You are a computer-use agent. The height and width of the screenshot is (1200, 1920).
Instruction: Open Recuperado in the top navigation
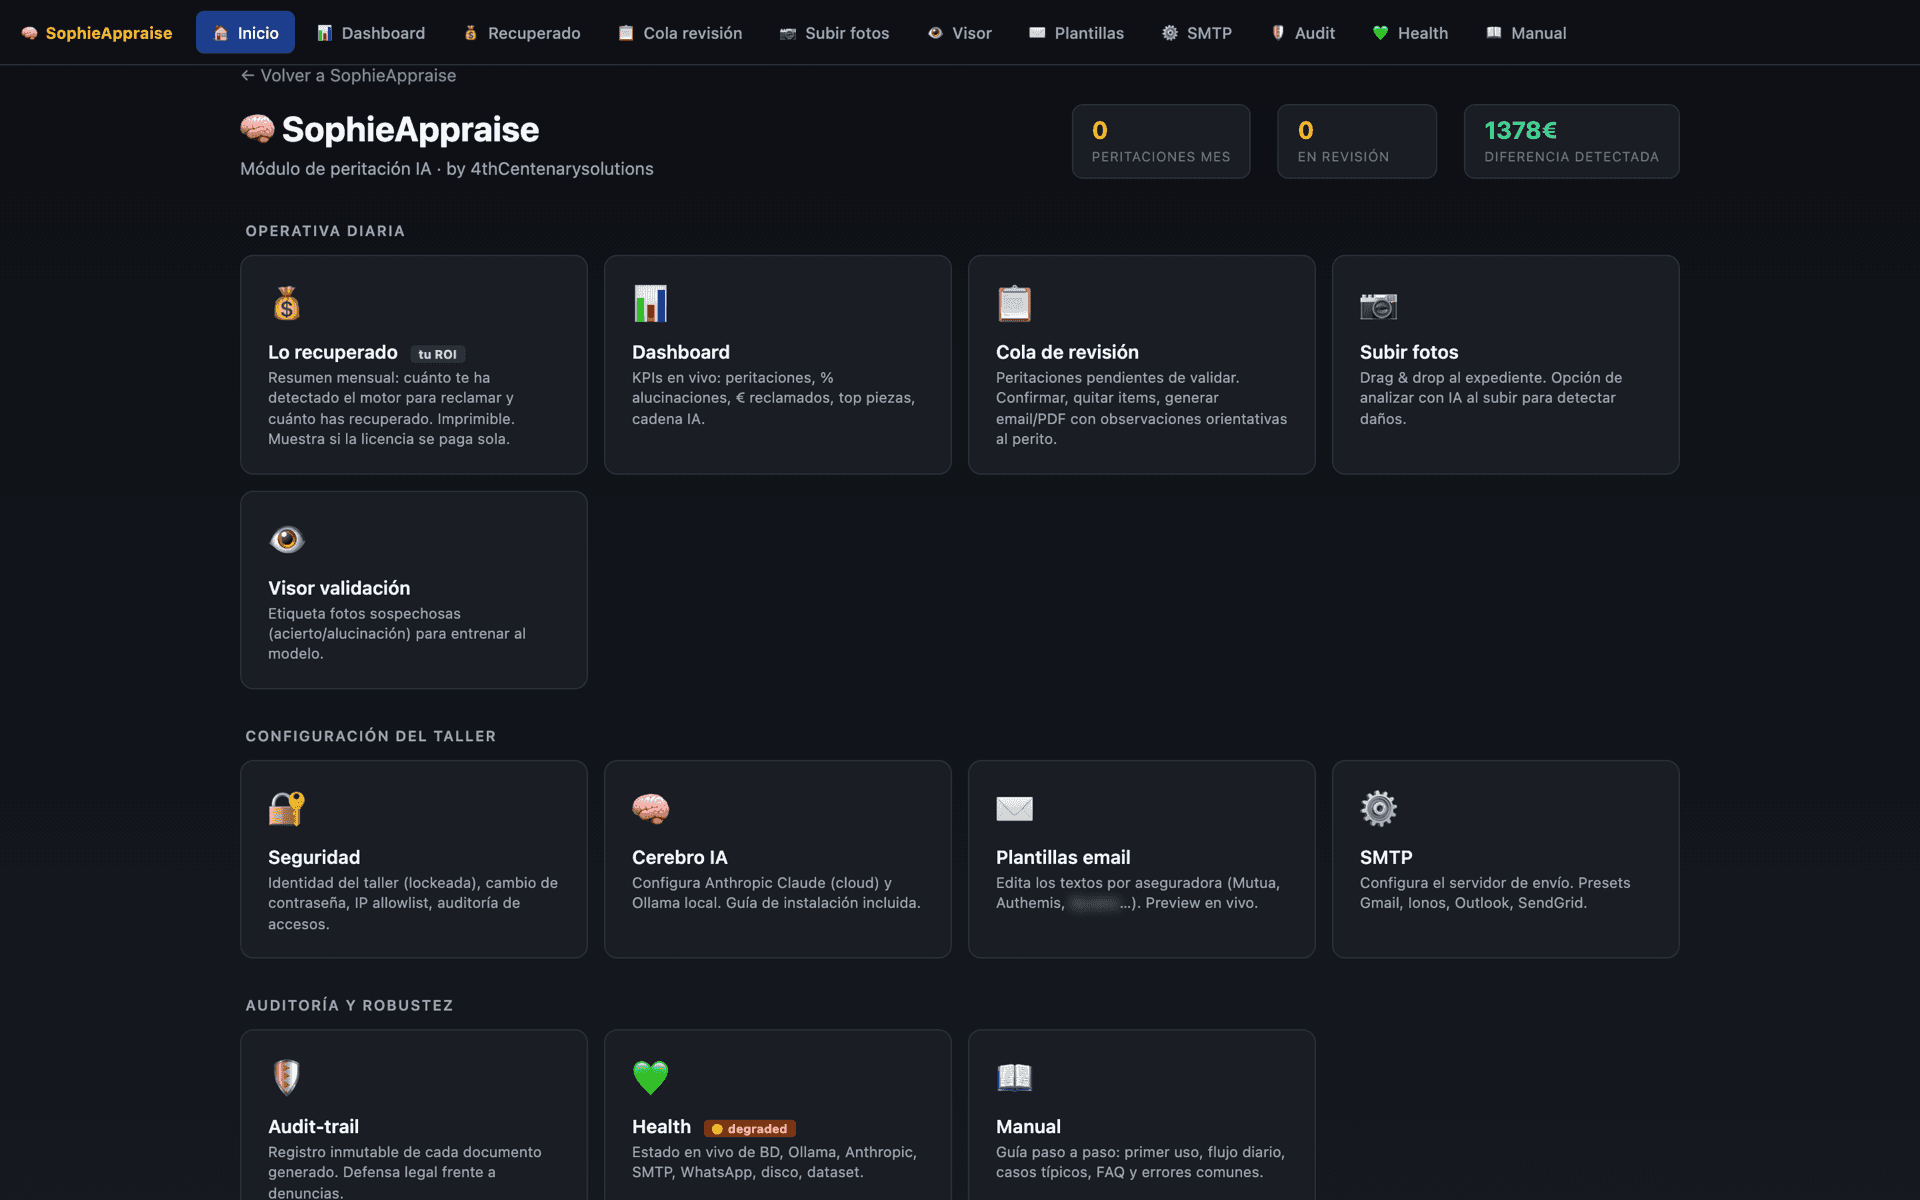click(521, 33)
